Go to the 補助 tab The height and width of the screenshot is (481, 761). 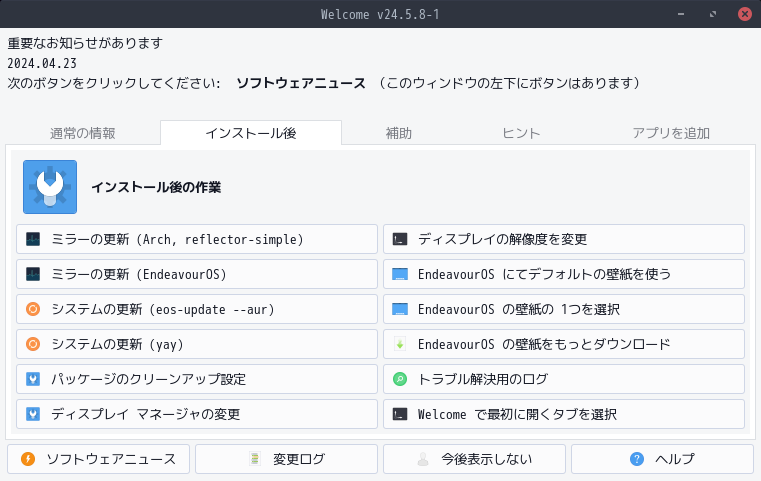[398, 133]
